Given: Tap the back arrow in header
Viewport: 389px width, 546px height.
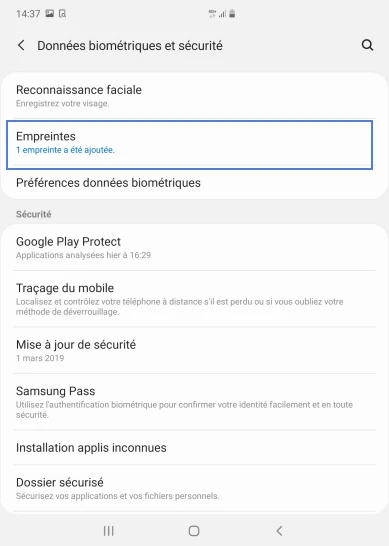Looking at the screenshot, I should tap(21, 45).
